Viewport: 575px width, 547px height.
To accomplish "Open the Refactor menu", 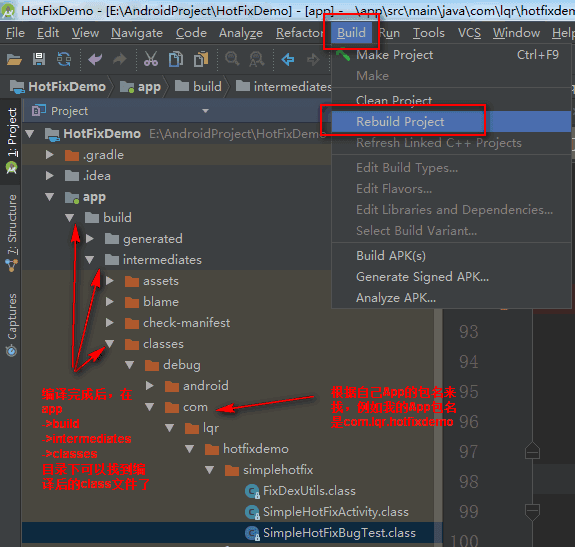I will (299, 33).
